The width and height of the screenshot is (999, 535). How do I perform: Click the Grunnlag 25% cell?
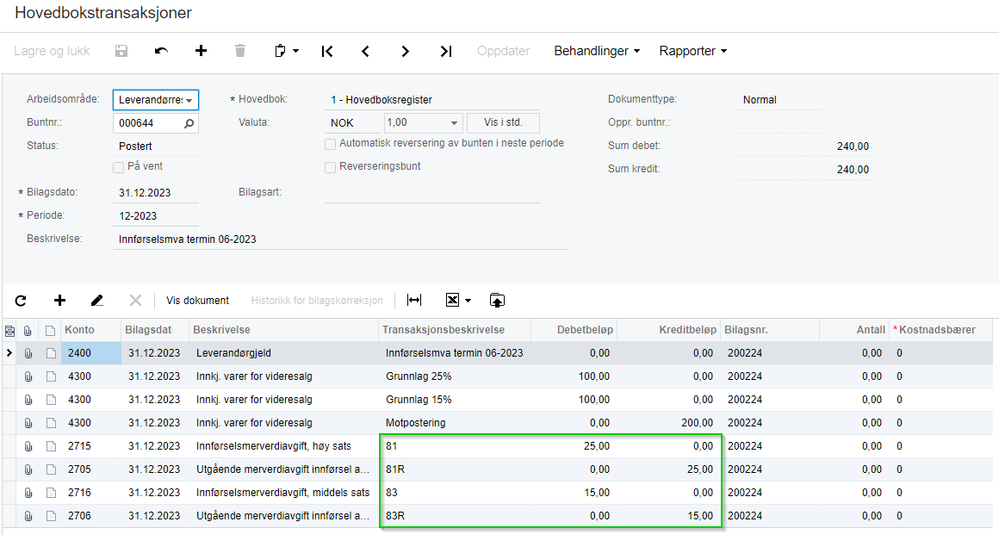coord(455,376)
